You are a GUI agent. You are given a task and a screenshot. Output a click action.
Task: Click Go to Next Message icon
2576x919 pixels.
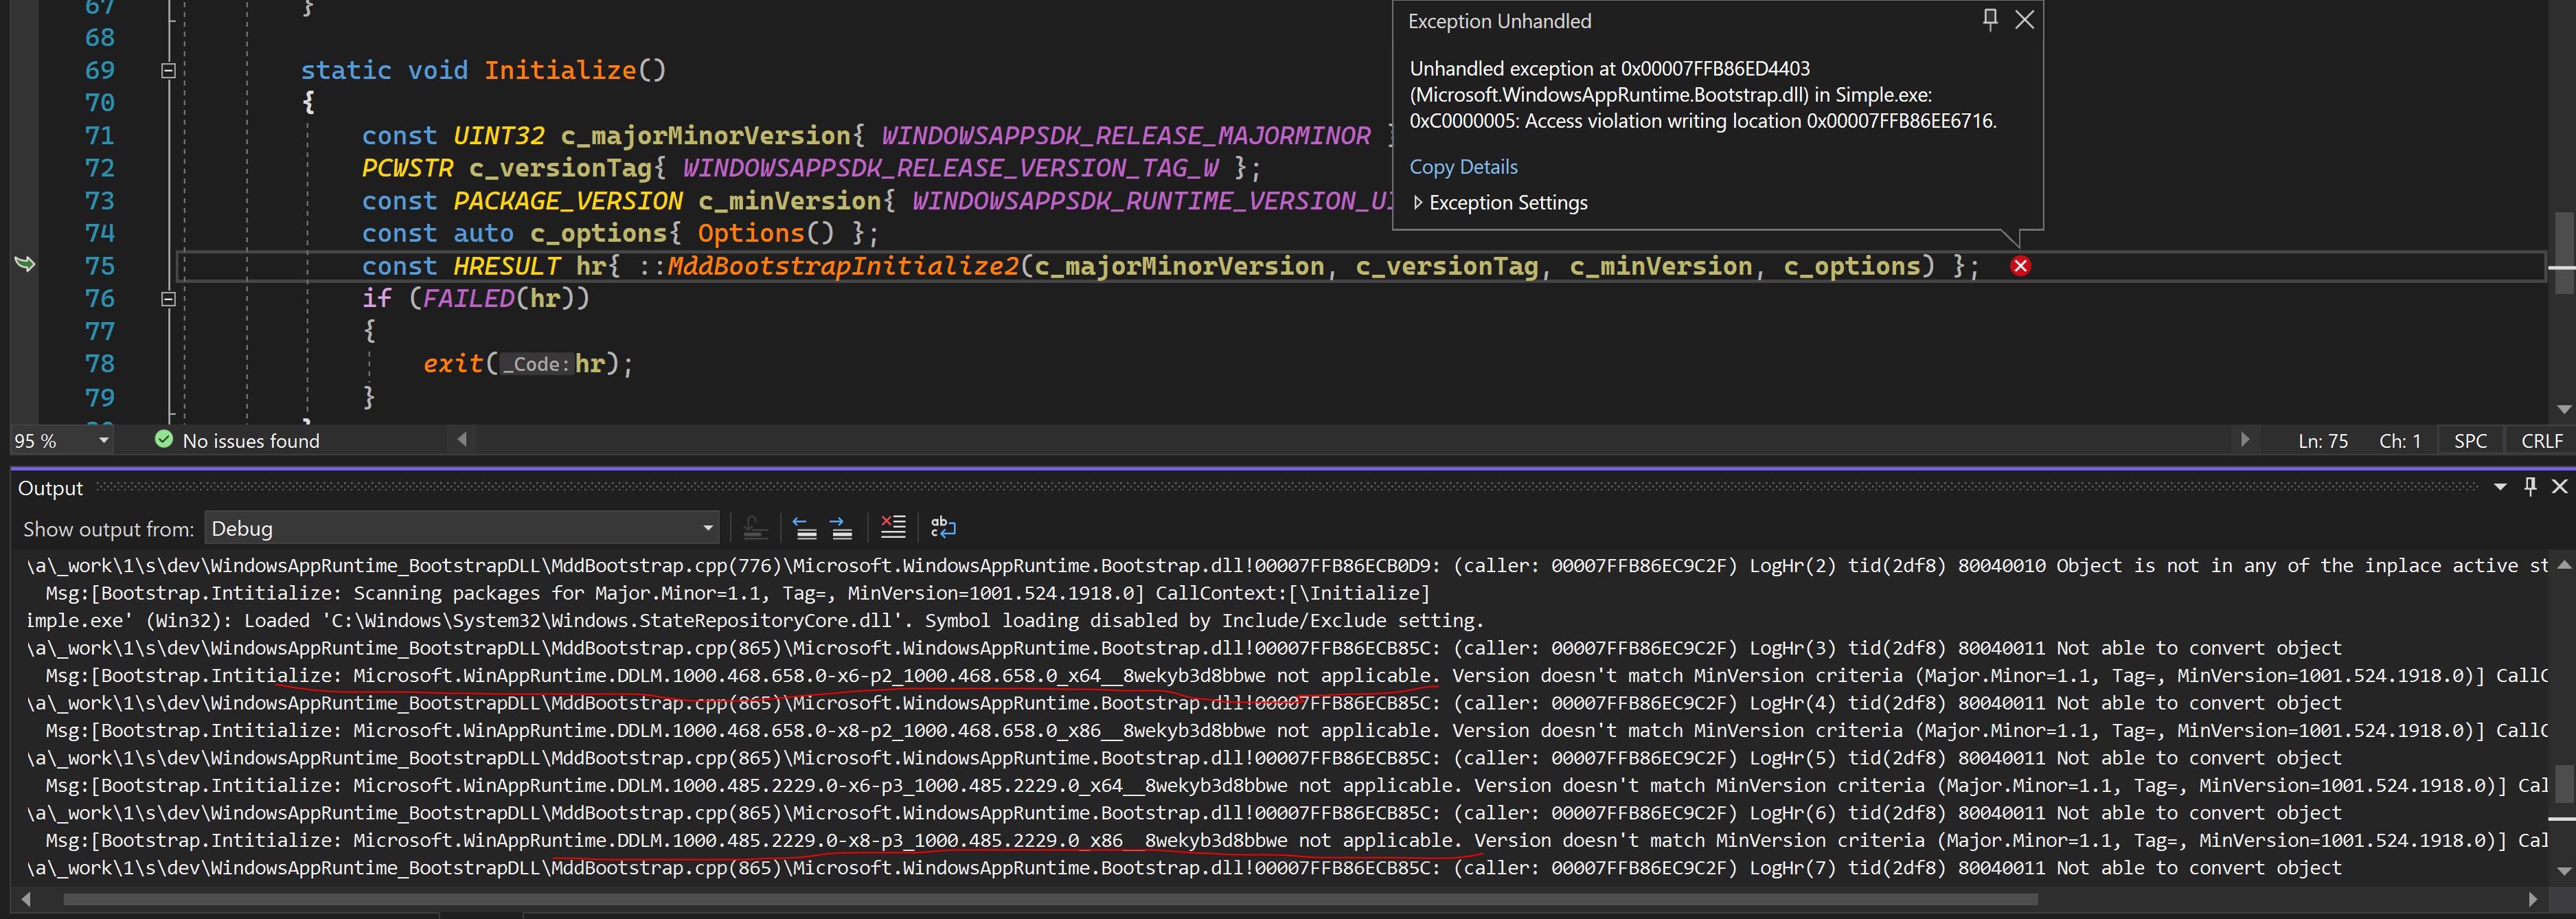tap(841, 527)
